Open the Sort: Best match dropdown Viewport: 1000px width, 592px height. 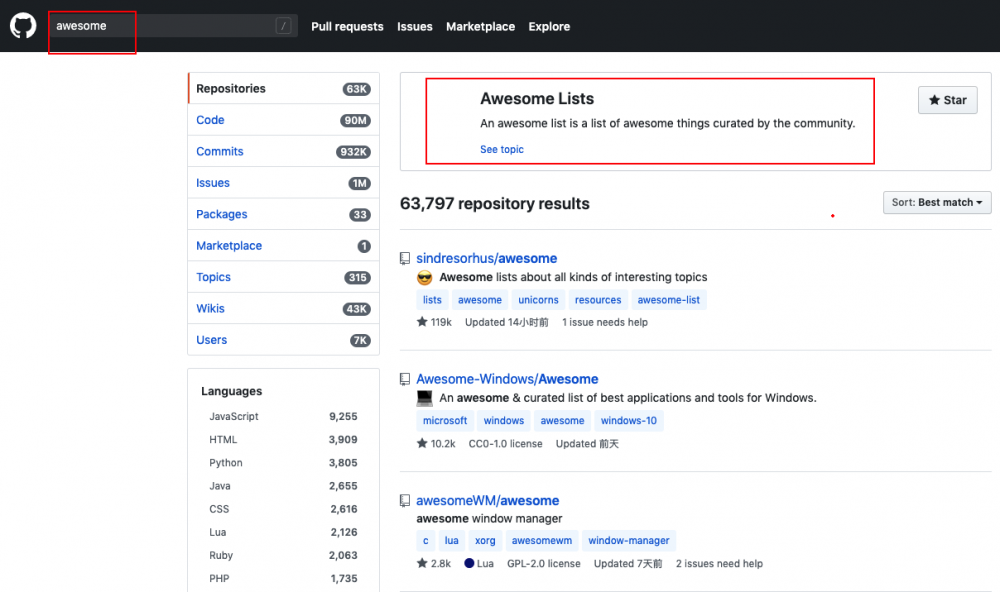coord(936,202)
